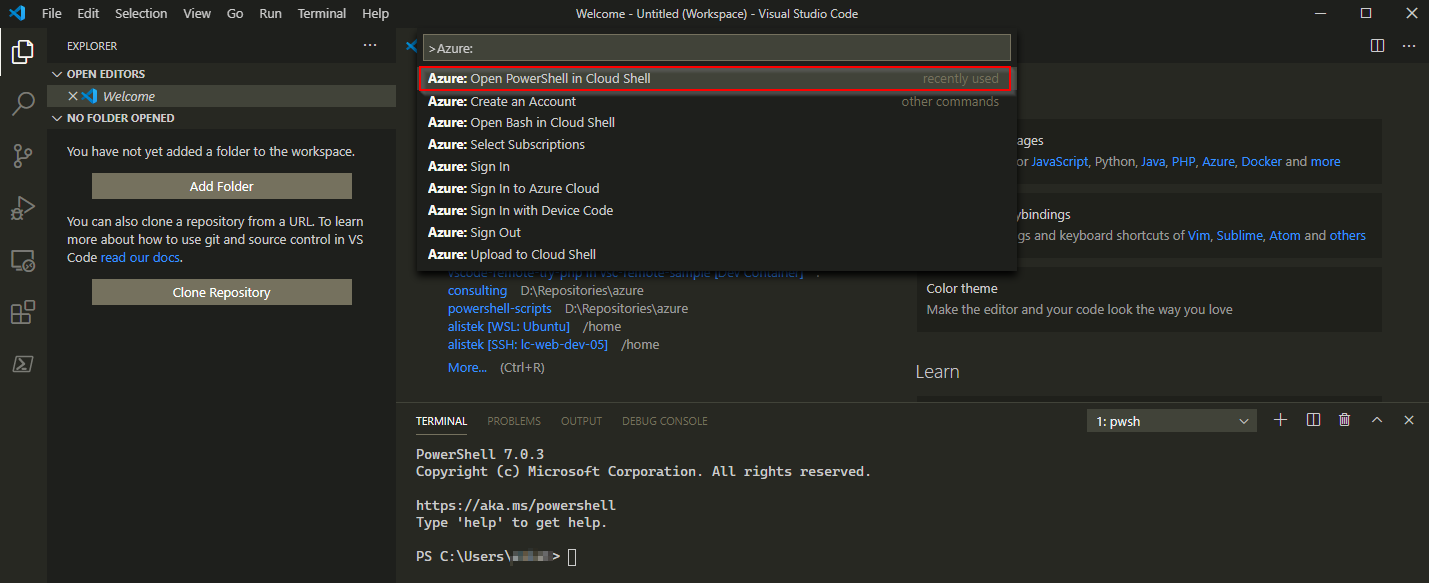1429x583 pixels.
Task: Click the VS Code logo in title bar
Action: coord(17,13)
